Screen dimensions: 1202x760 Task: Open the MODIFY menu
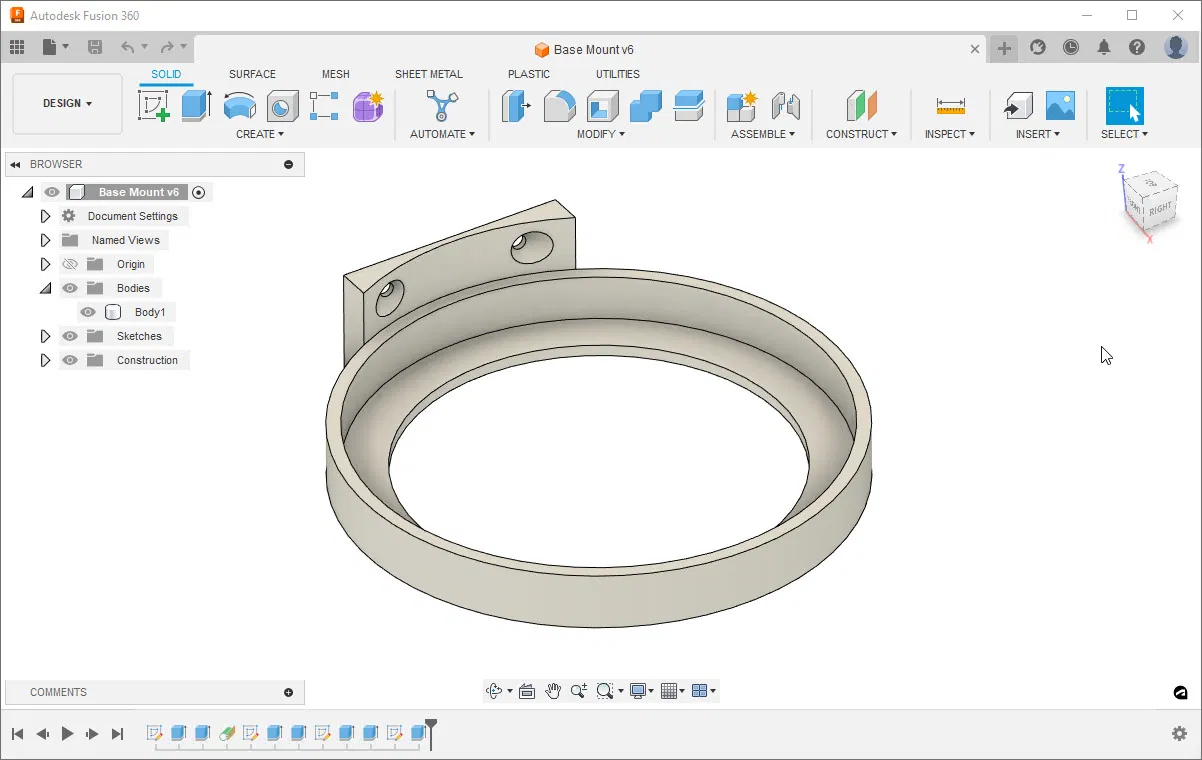pyautogui.click(x=601, y=134)
